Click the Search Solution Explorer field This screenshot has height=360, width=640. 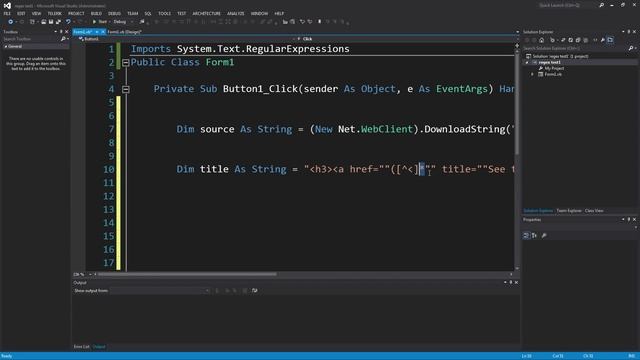[x=575, y=48]
